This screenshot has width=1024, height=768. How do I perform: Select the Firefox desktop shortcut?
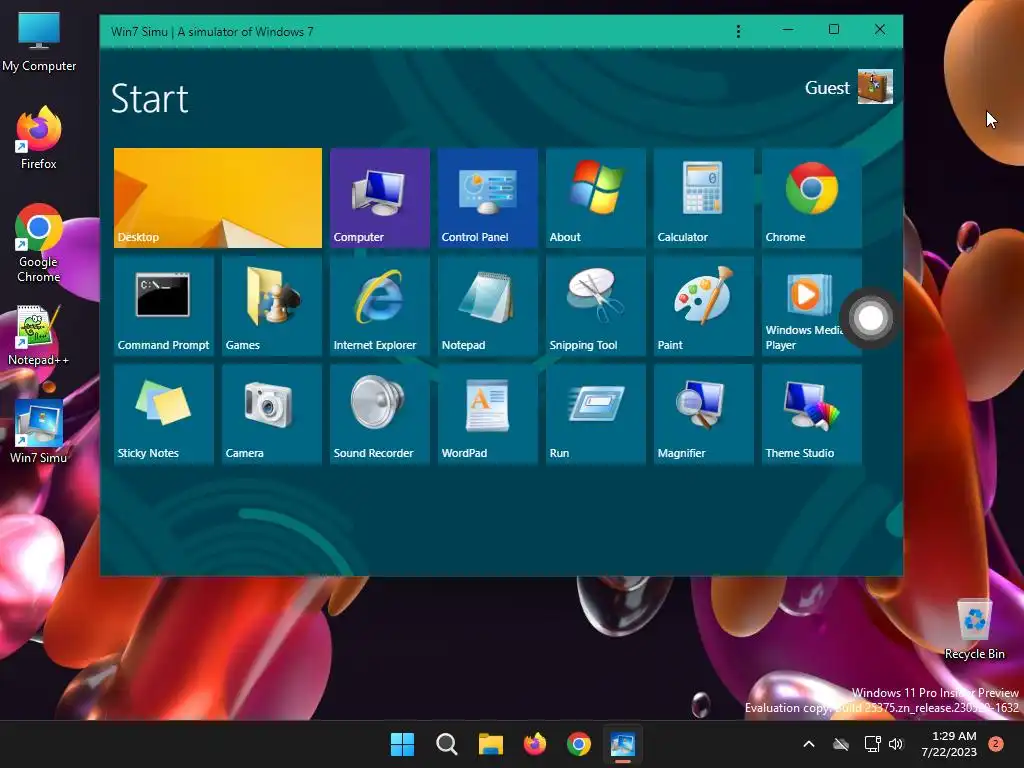(x=39, y=137)
